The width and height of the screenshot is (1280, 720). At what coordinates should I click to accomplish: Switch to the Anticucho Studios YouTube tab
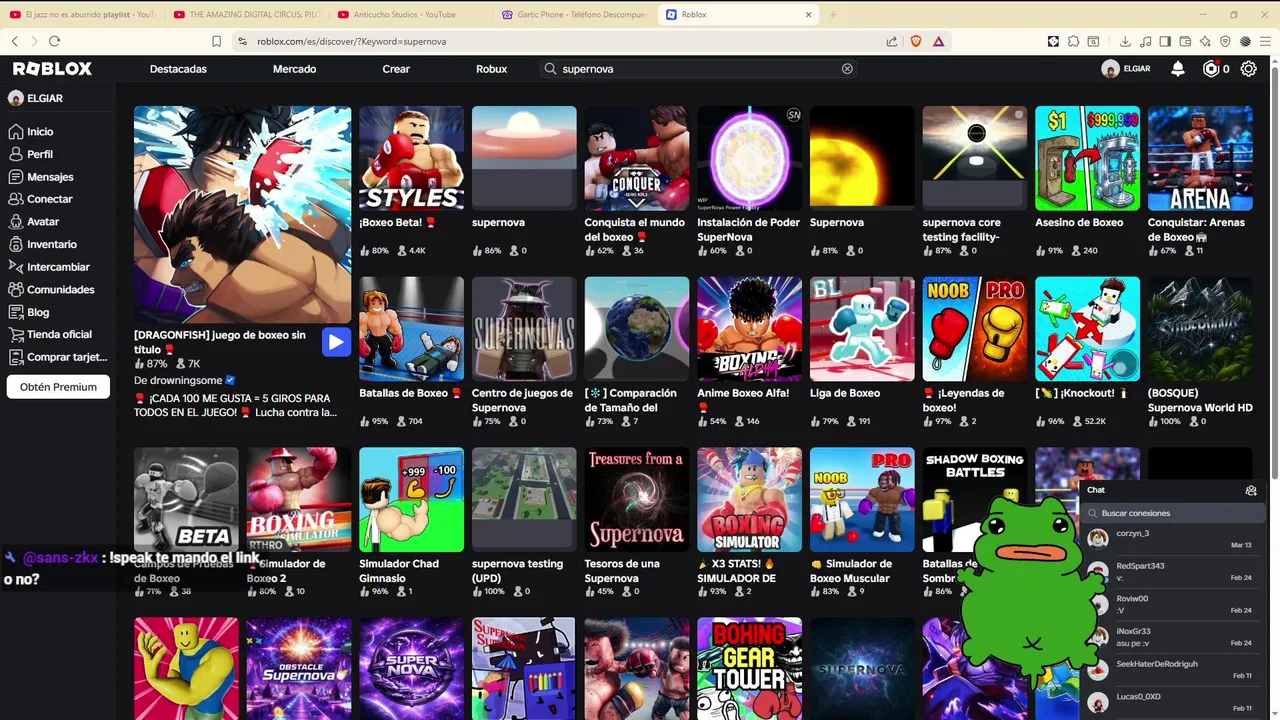pos(409,14)
